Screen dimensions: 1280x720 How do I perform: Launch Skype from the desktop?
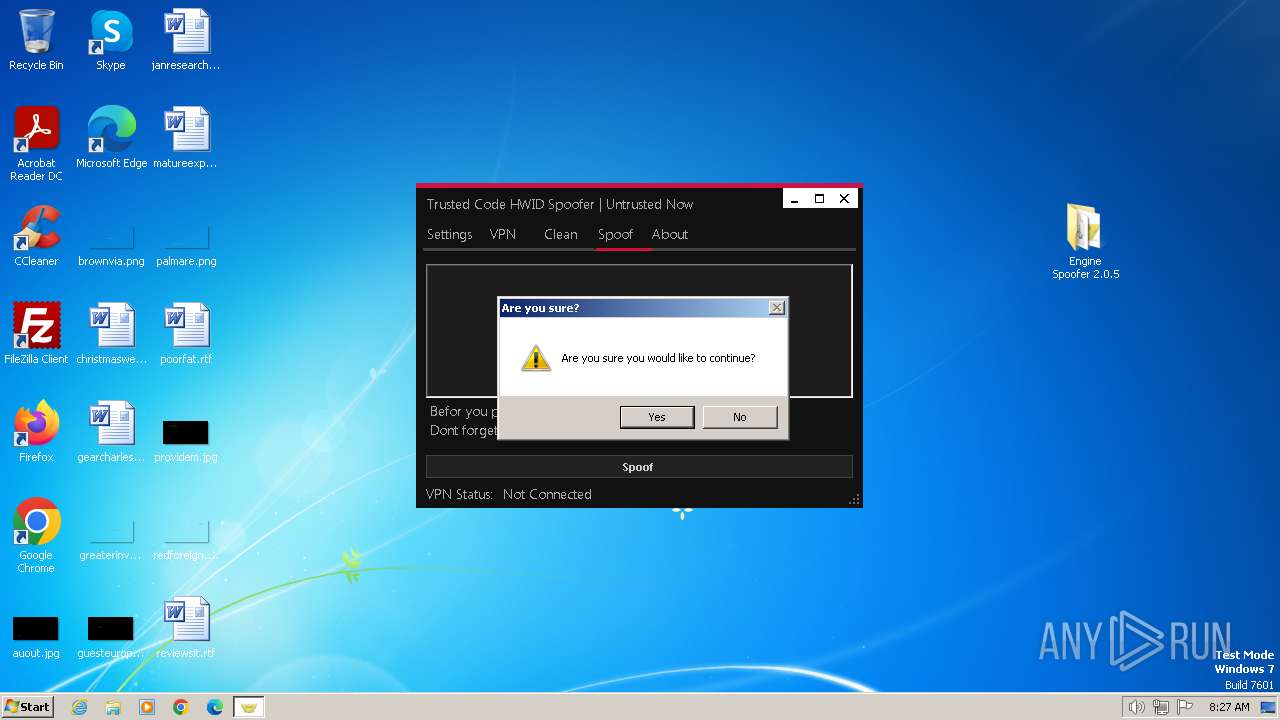pyautogui.click(x=111, y=41)
